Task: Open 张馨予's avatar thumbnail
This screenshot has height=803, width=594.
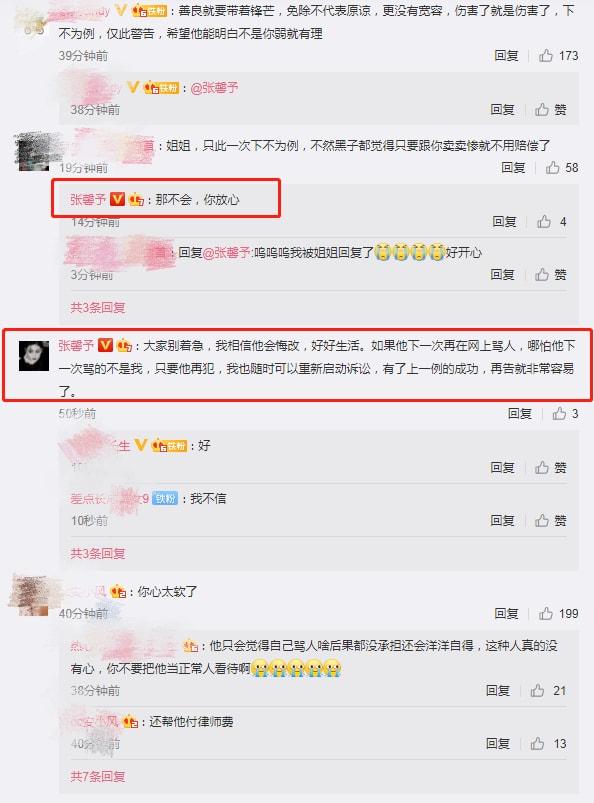Action: (34, 355)
